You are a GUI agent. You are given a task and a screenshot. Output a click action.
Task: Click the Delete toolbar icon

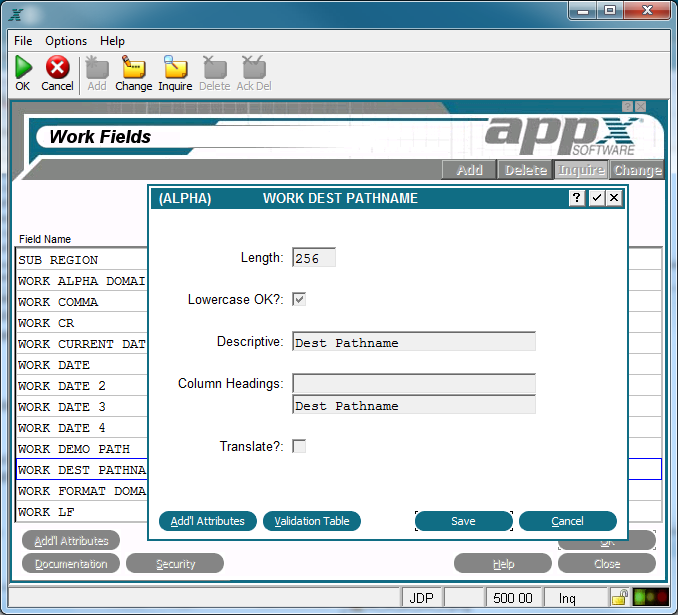coord(214,68)
